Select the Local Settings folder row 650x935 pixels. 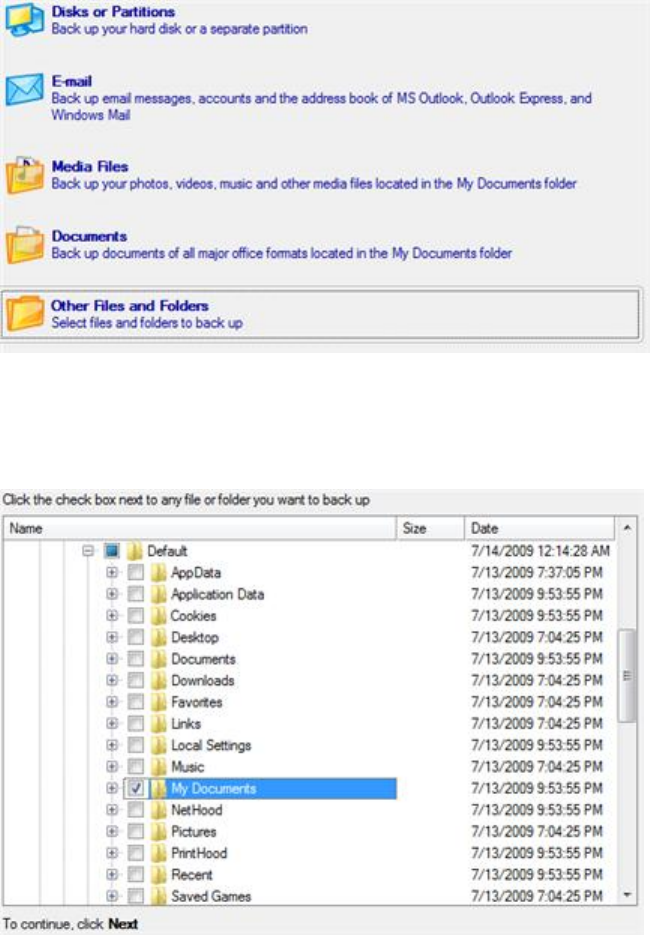pyautogui.click(x=211, y=746)
